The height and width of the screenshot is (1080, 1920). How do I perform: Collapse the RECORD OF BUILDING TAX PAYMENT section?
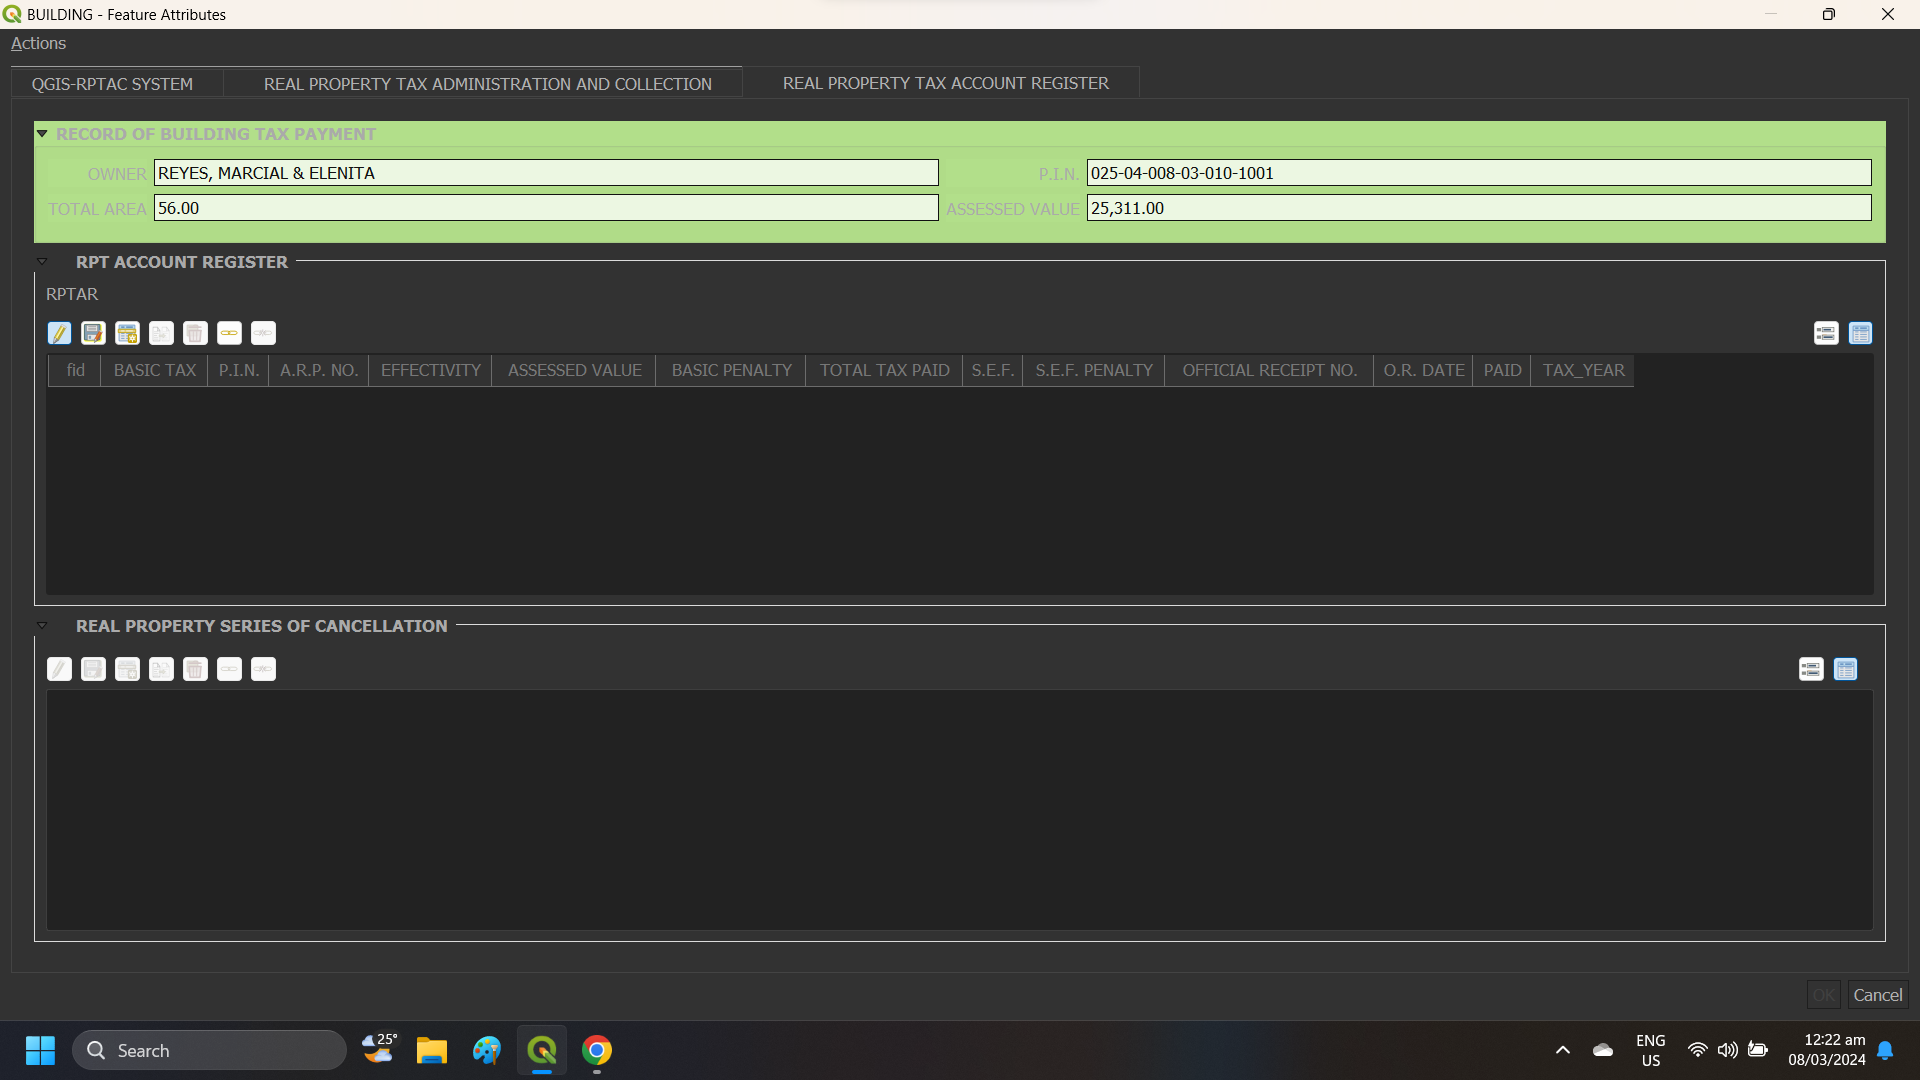click(42, 133)
